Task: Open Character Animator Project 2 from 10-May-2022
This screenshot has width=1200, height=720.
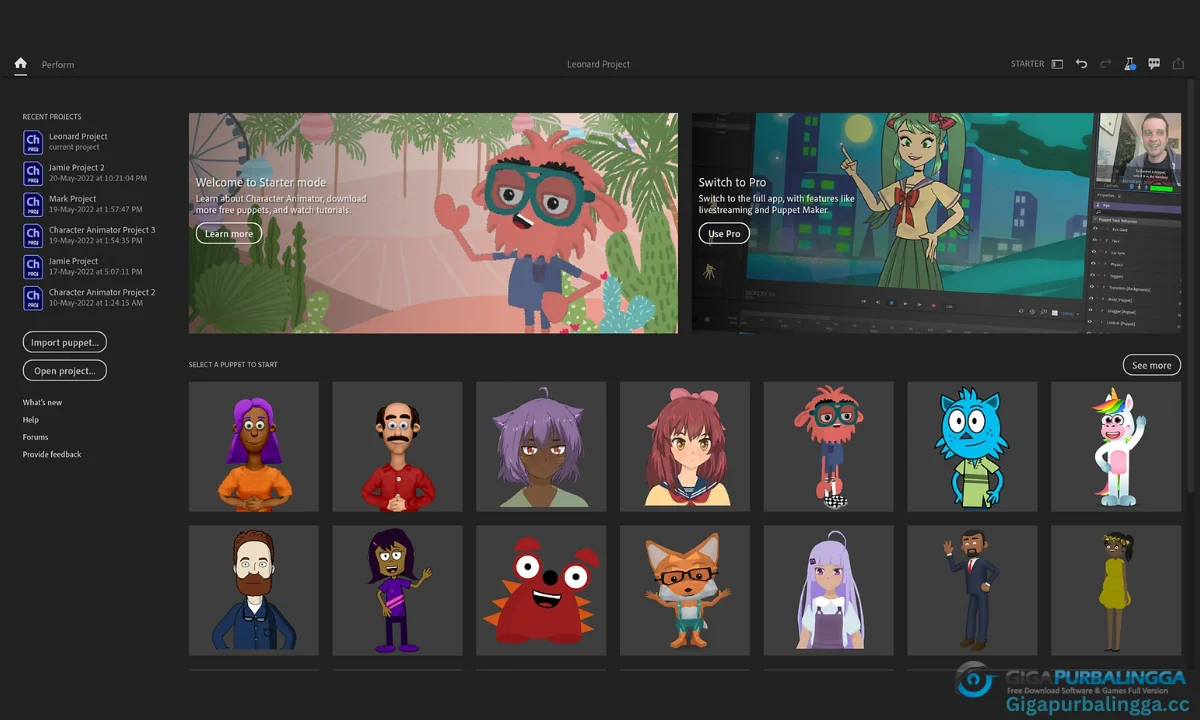Action: [89, 297]
